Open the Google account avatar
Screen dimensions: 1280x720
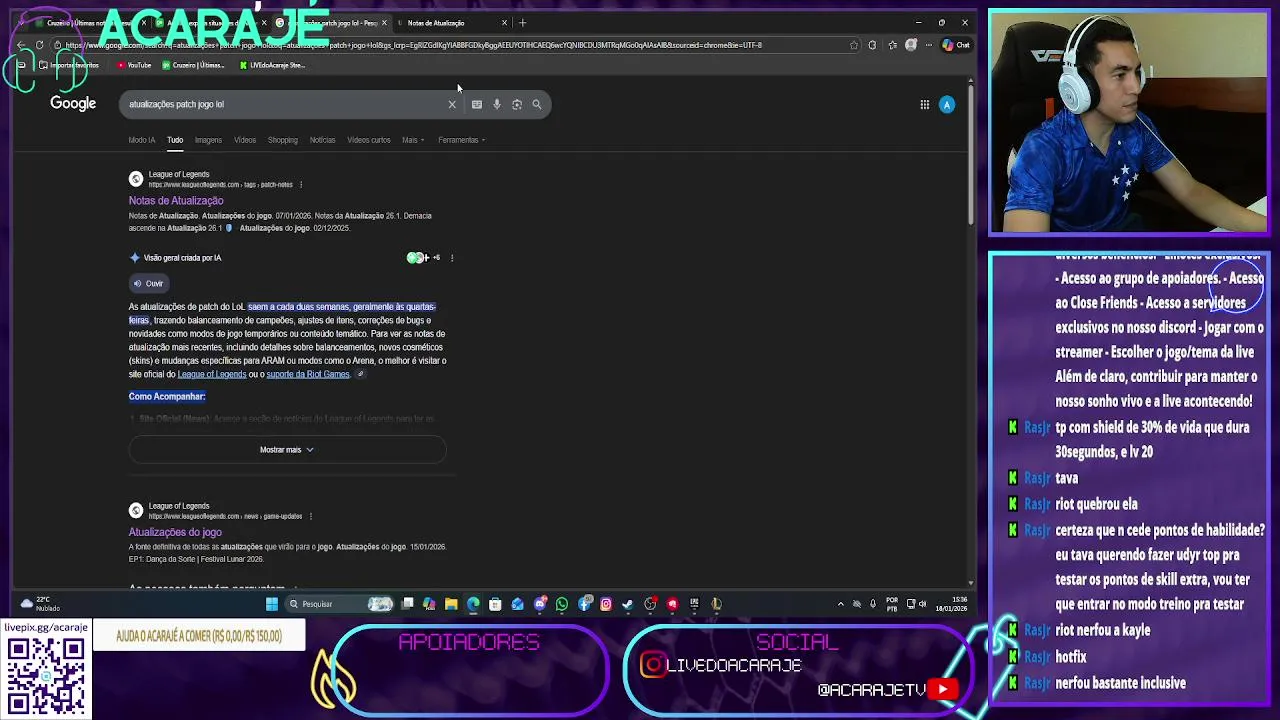point(947,104)
